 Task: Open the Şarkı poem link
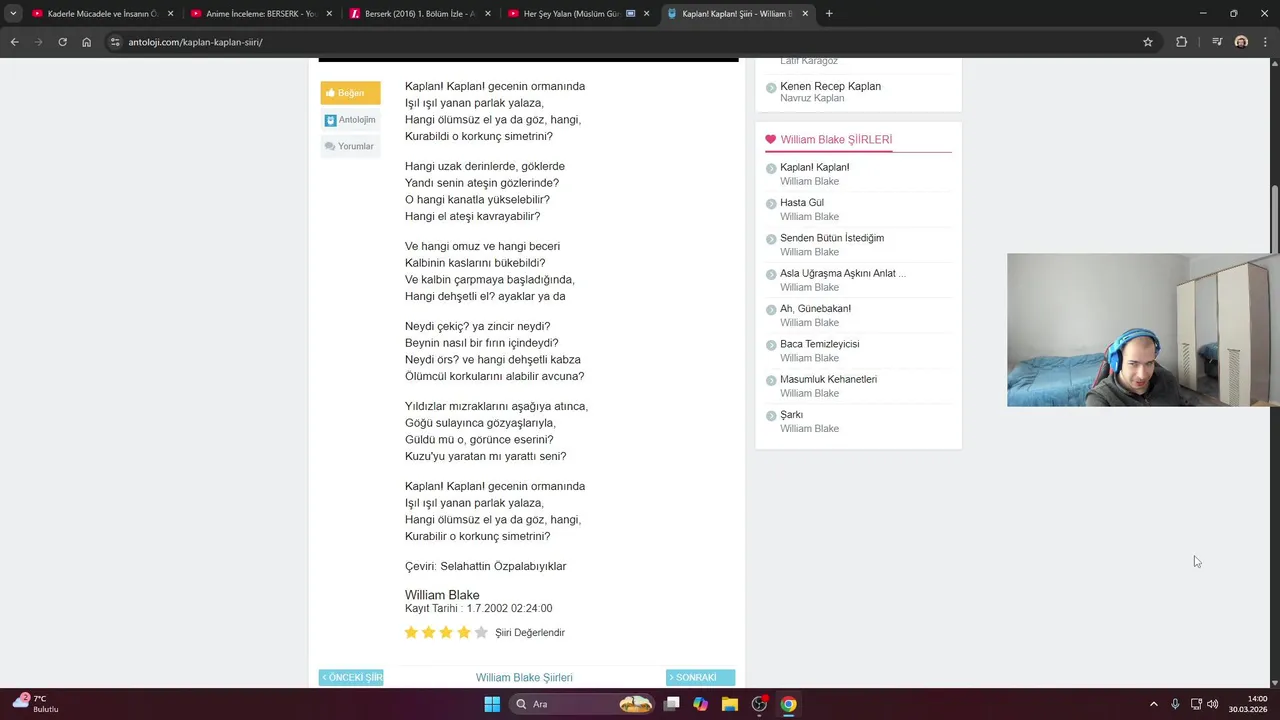click(x=792, y=415)
